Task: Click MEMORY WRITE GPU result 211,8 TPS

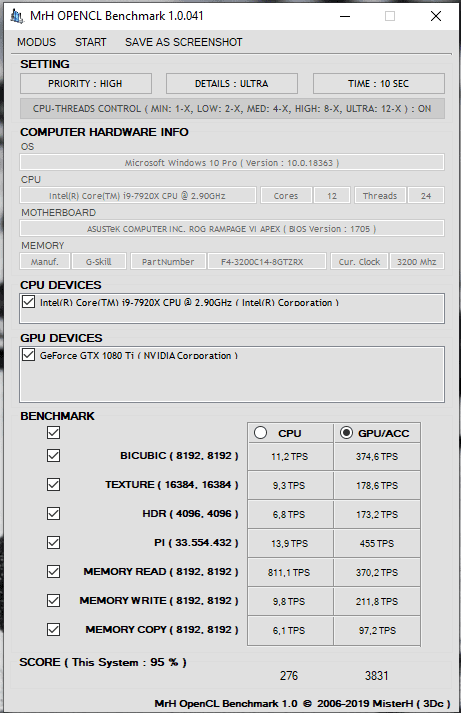Action: 377,601
